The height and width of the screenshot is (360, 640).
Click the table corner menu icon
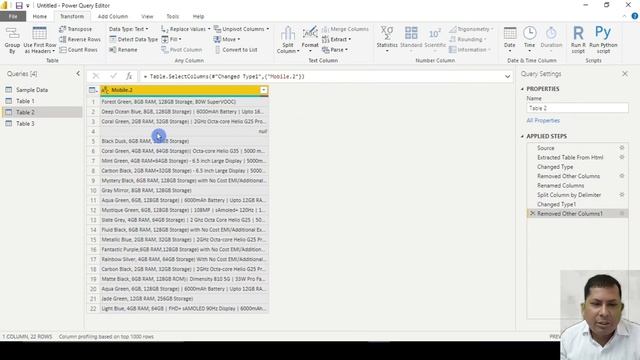[93, 90]
